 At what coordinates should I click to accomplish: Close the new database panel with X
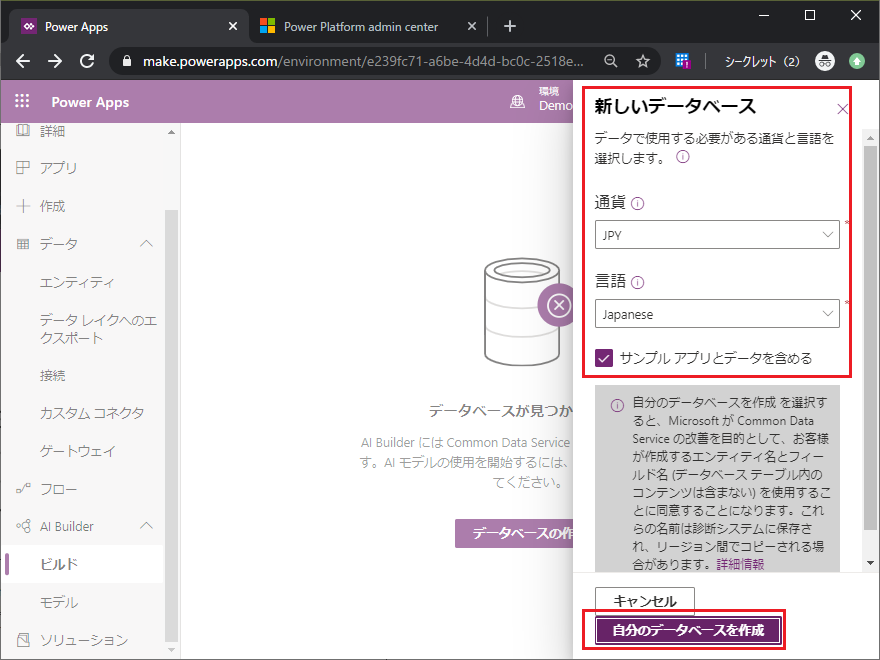pos(842,109)
